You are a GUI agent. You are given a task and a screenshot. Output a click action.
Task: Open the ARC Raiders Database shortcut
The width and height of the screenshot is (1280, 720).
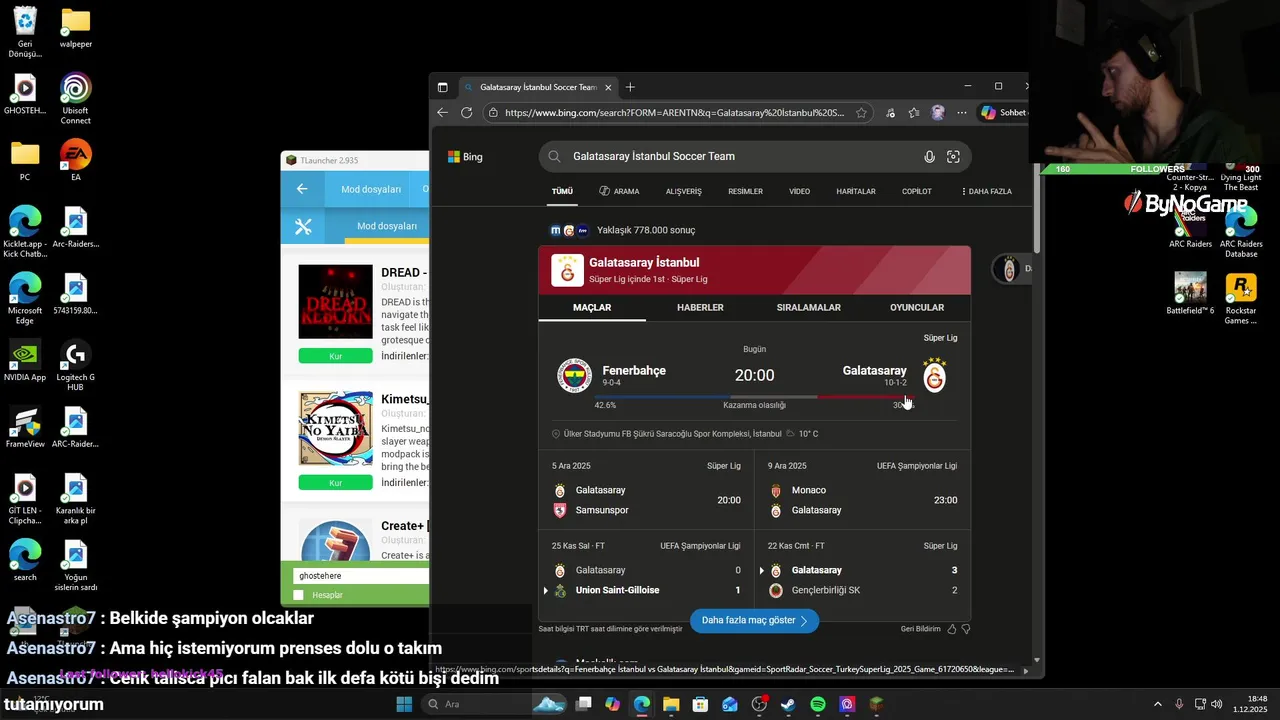pos(1241,232)
